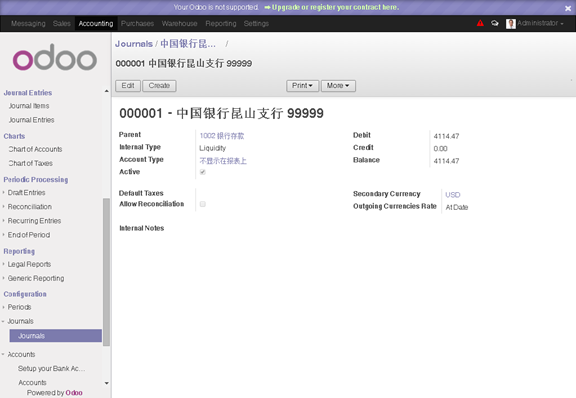Click the Journal Entries section header
Screen dimensions: 576x398
click(x=28, y=93)
